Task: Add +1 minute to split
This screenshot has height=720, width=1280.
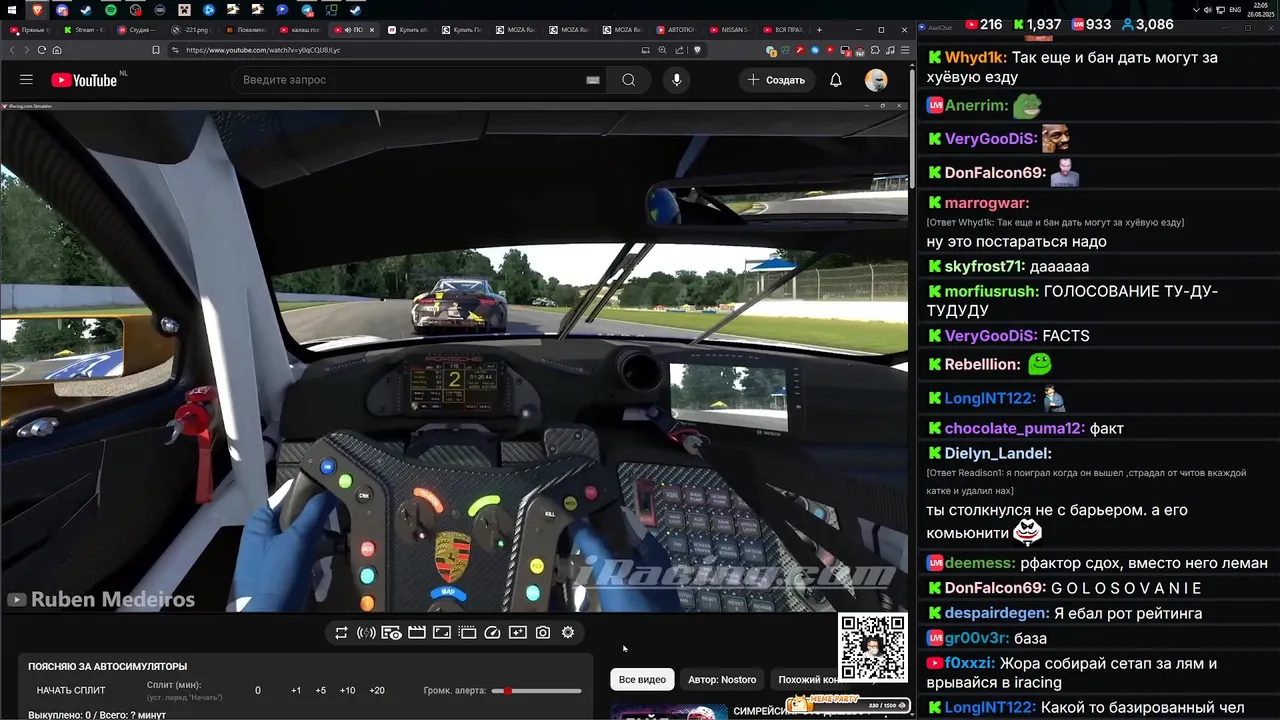Action: click(x=296, y=691)
